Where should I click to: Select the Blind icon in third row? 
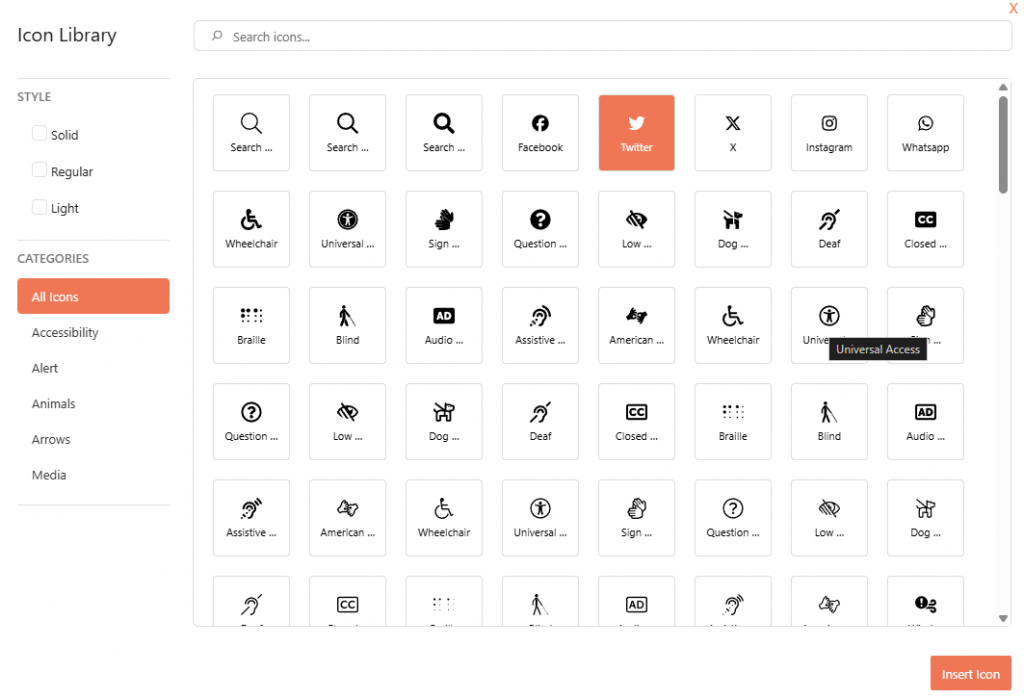click(x=348, y=325)
